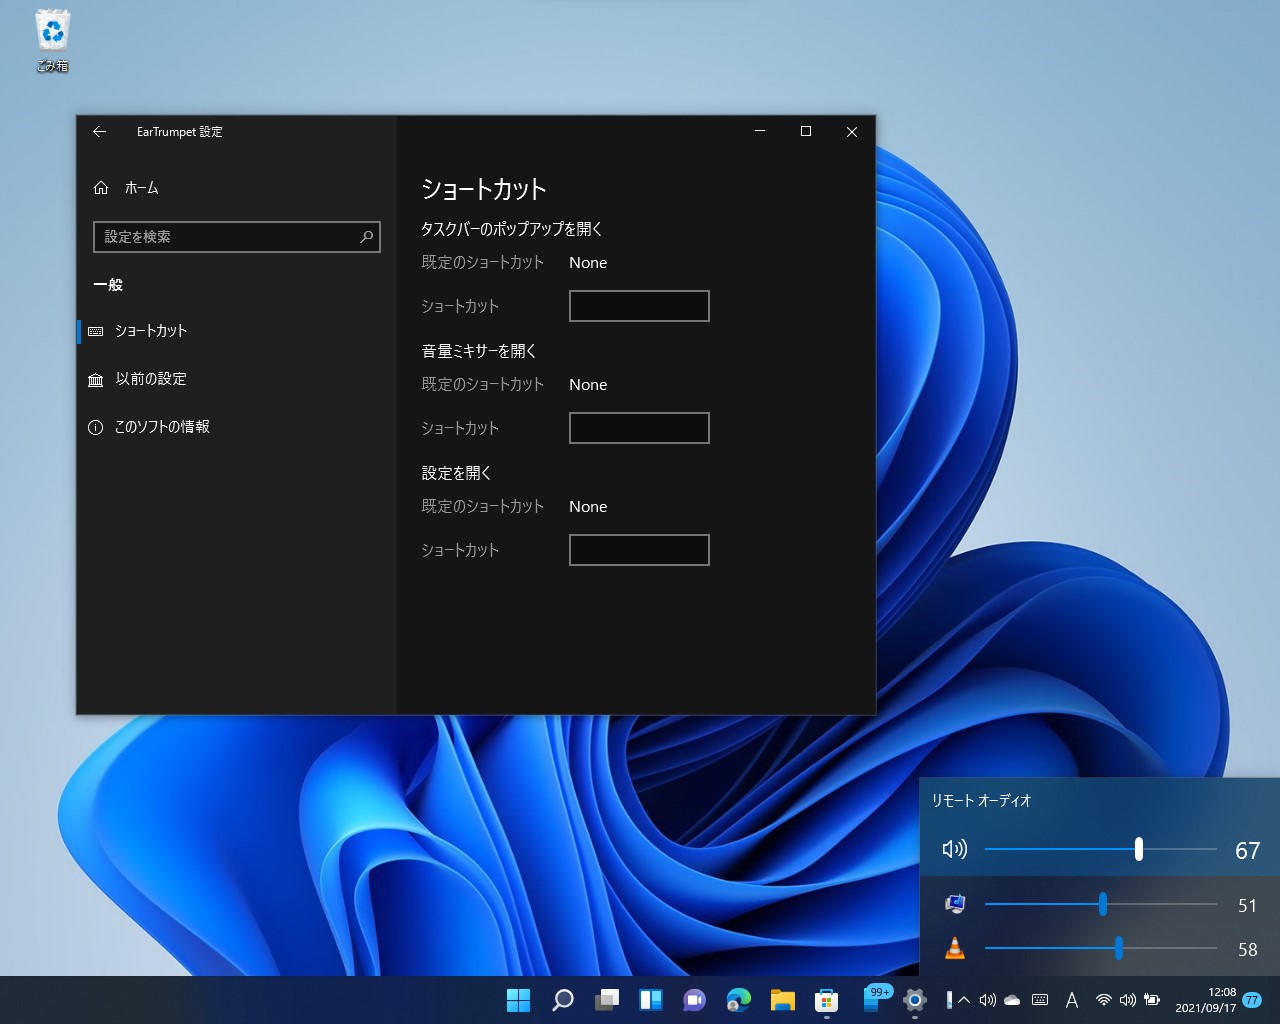Set VLC volume by clicking its slider
This screenshot has width=1280, height=1024.
[1118, 948]
